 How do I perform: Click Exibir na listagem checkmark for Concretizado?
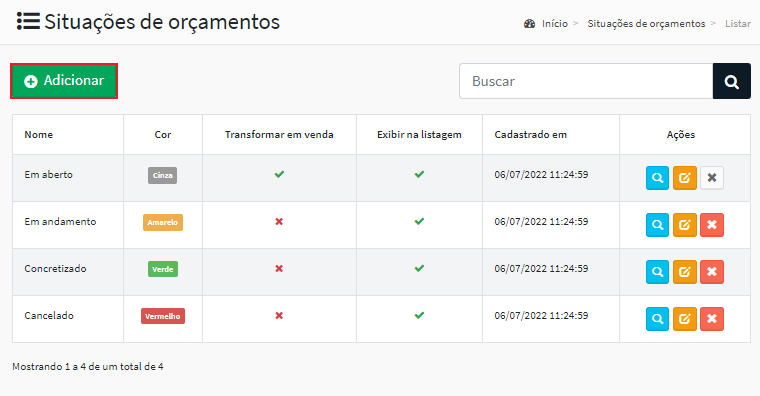point(419,268)
